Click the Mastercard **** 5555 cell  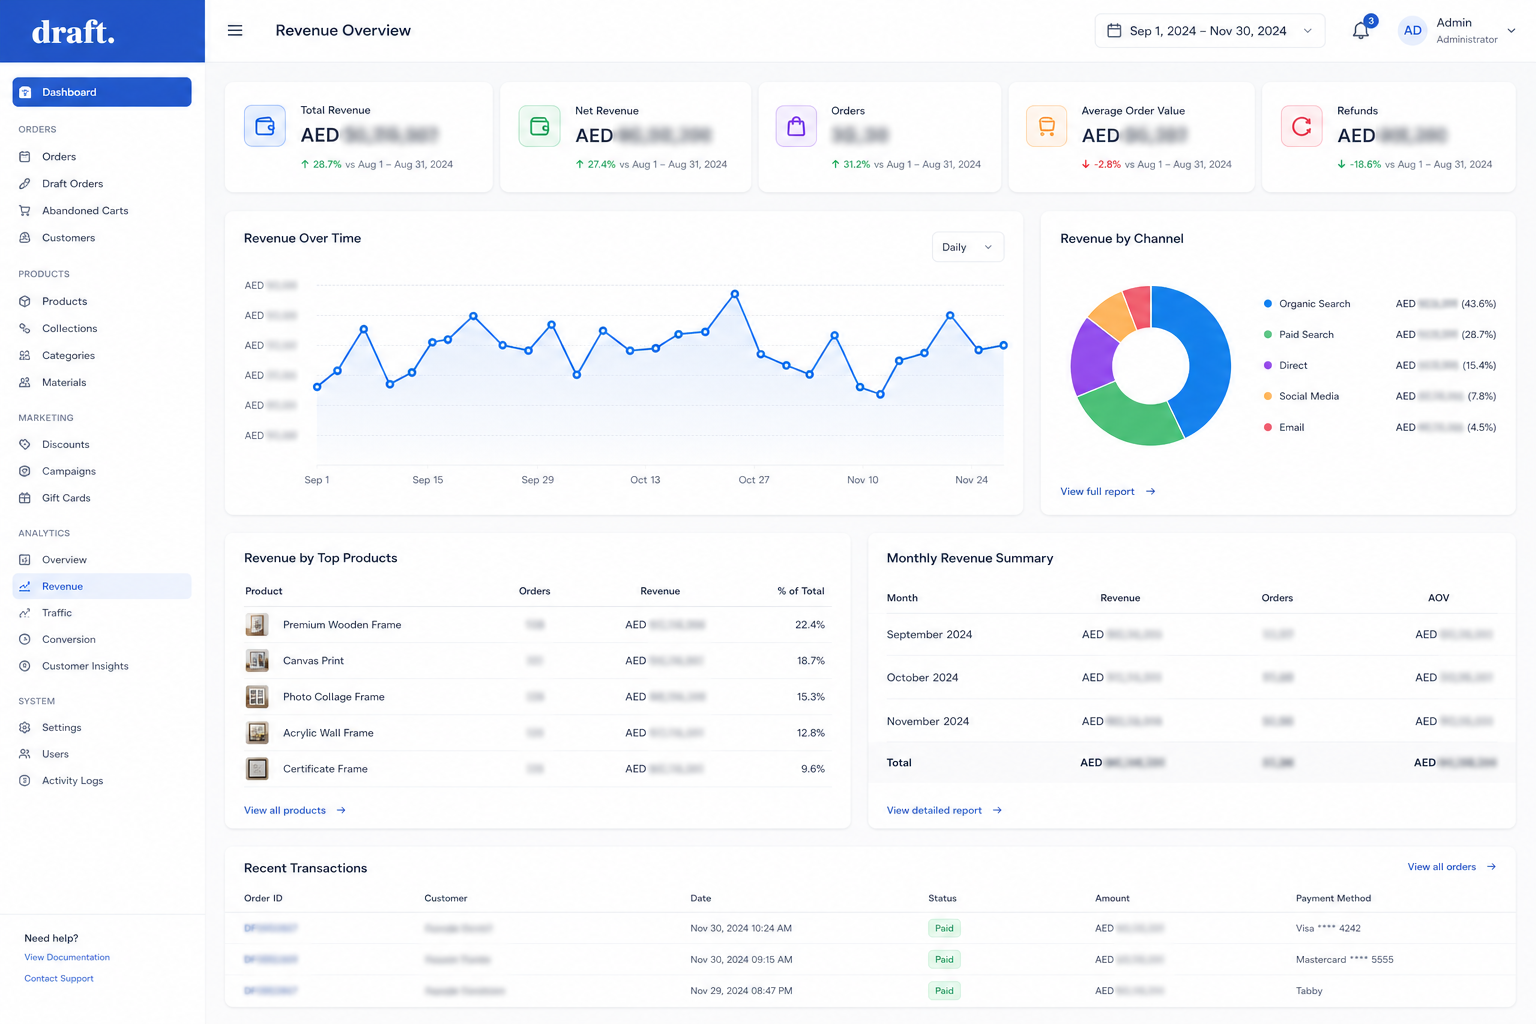(1344, 960)
